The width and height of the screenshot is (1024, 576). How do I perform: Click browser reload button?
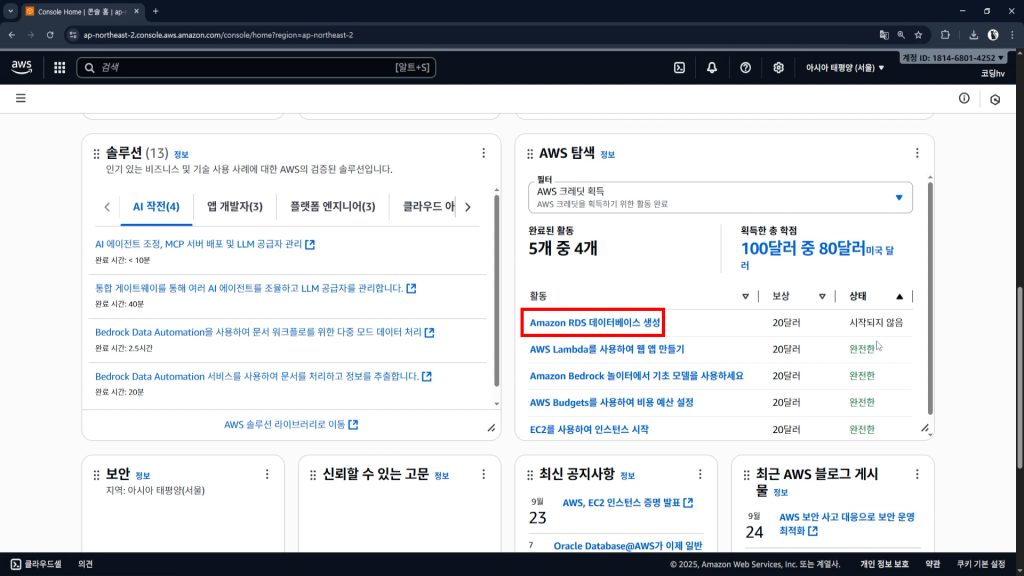tap(50, 35)
